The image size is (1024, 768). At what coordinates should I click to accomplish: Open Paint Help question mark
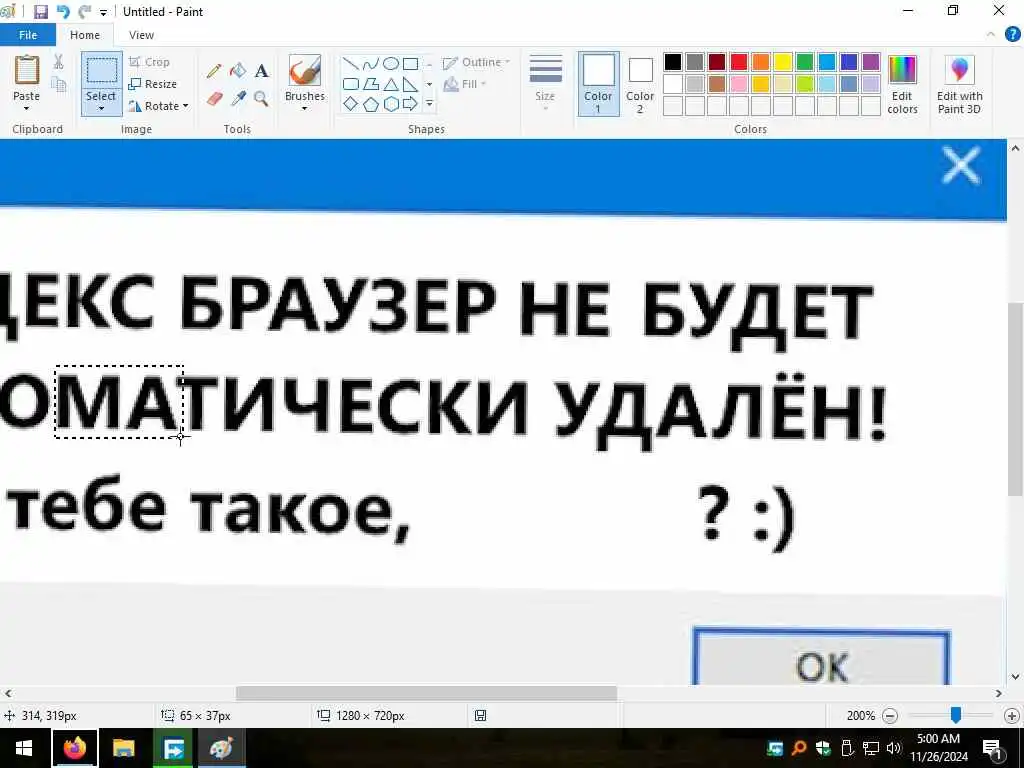pos(1013,35)
